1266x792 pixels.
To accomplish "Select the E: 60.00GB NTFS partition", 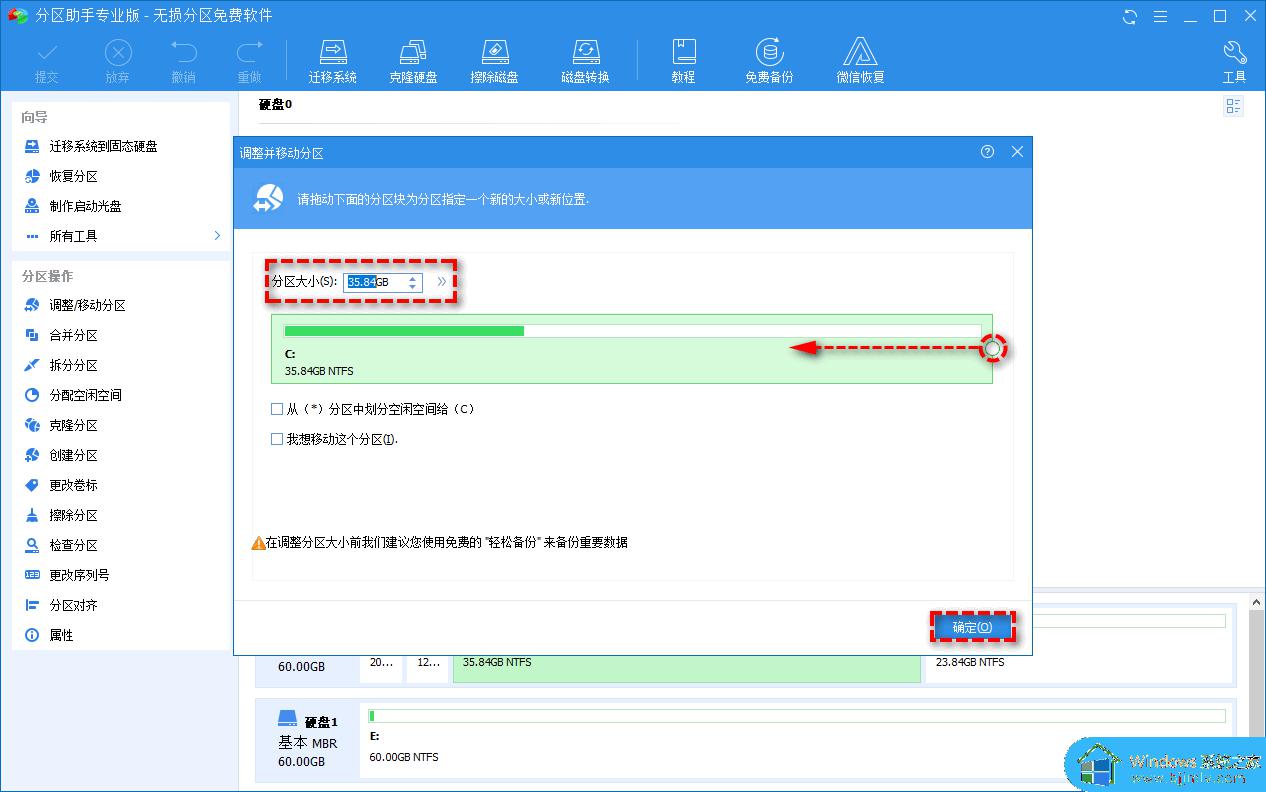I will [797, 739].
